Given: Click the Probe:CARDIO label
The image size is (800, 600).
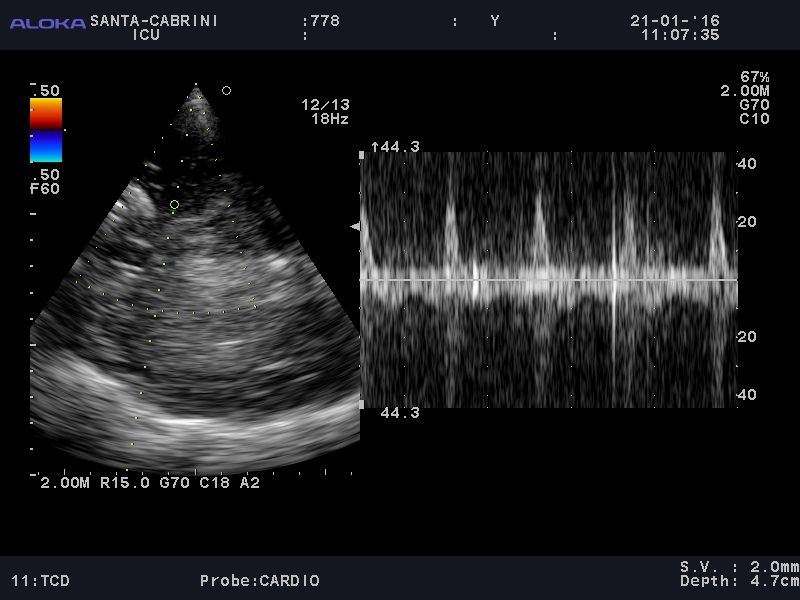Looking at the screenshot, I should tap(259, 580).
